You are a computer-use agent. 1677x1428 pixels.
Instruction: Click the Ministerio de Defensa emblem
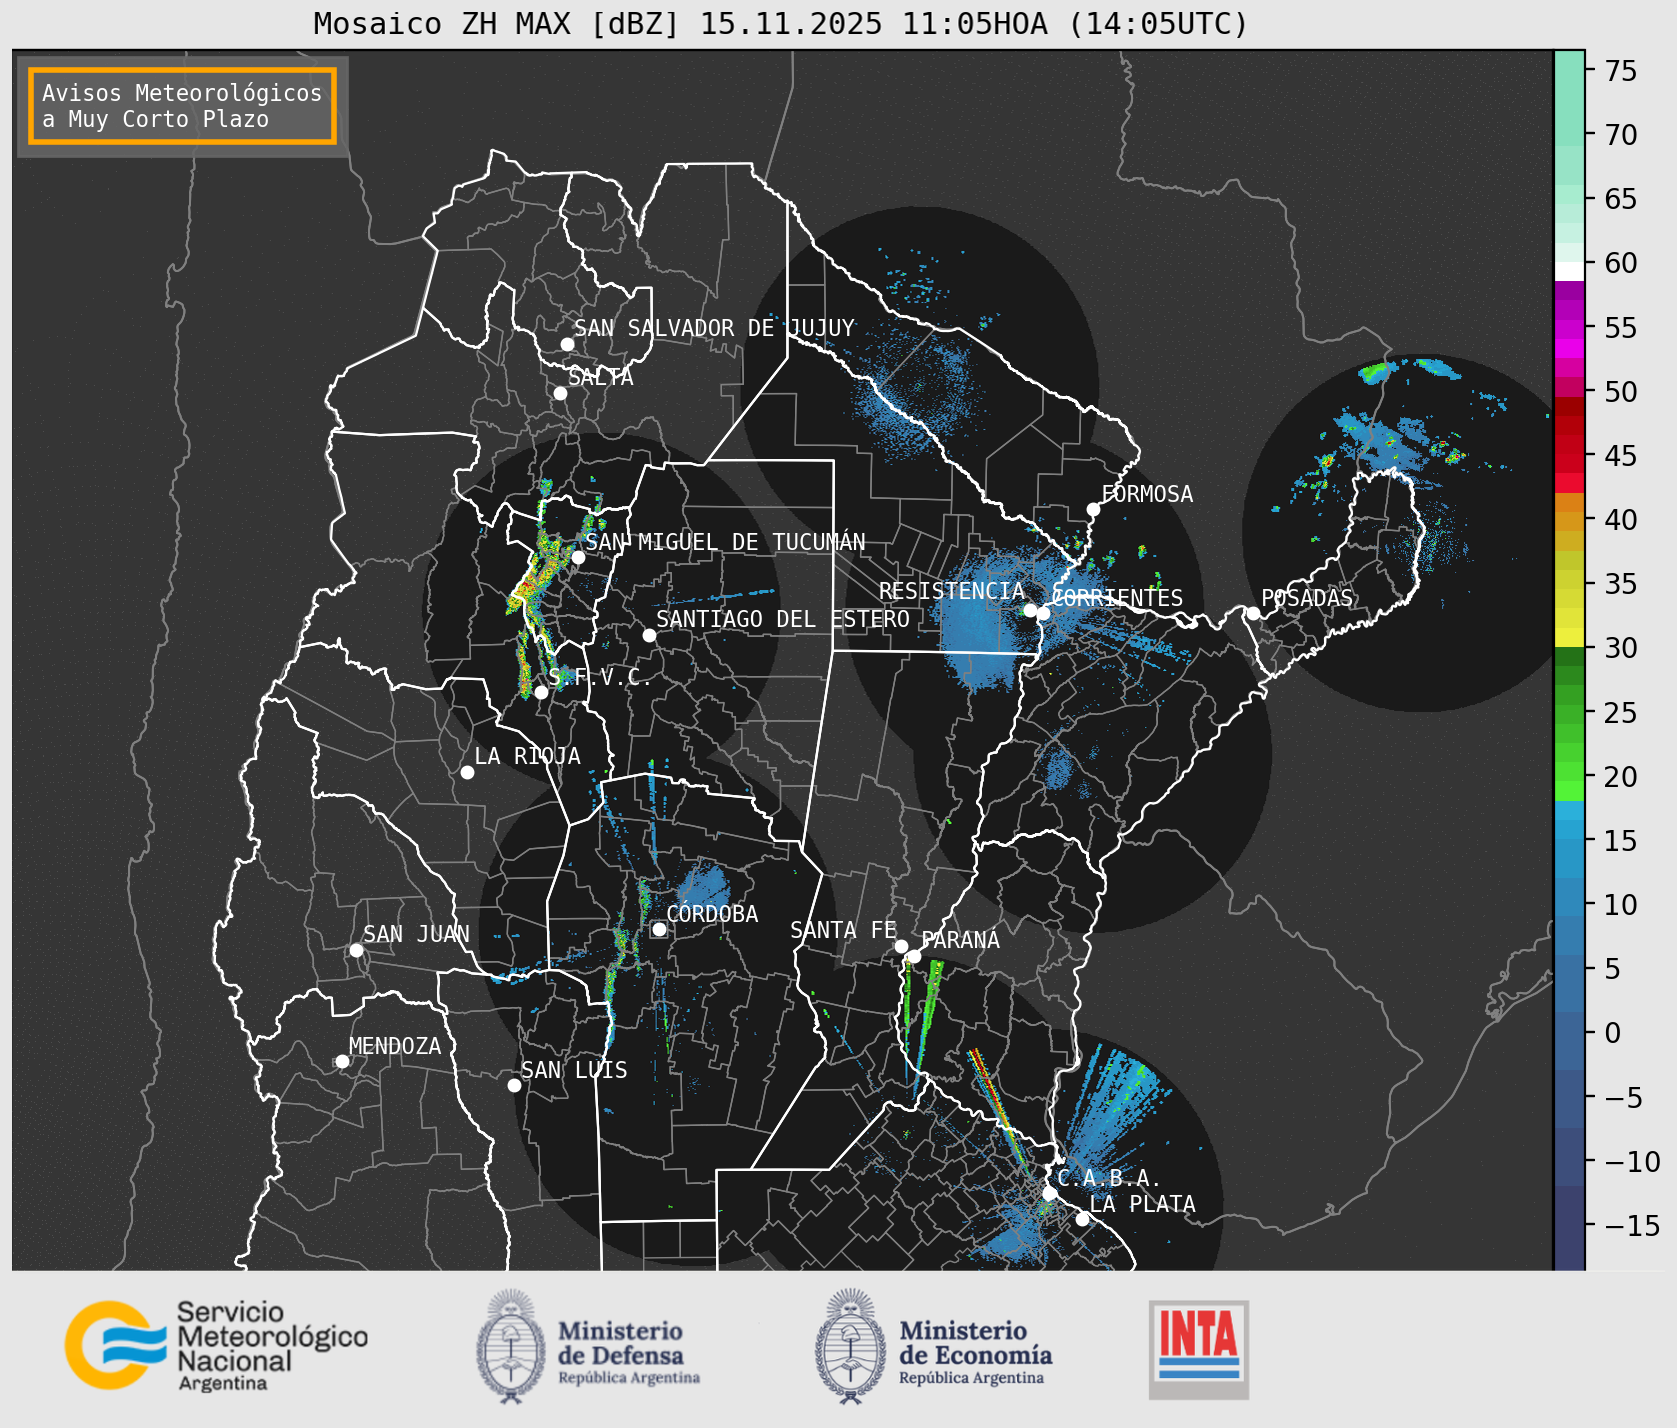point(511,1345)
